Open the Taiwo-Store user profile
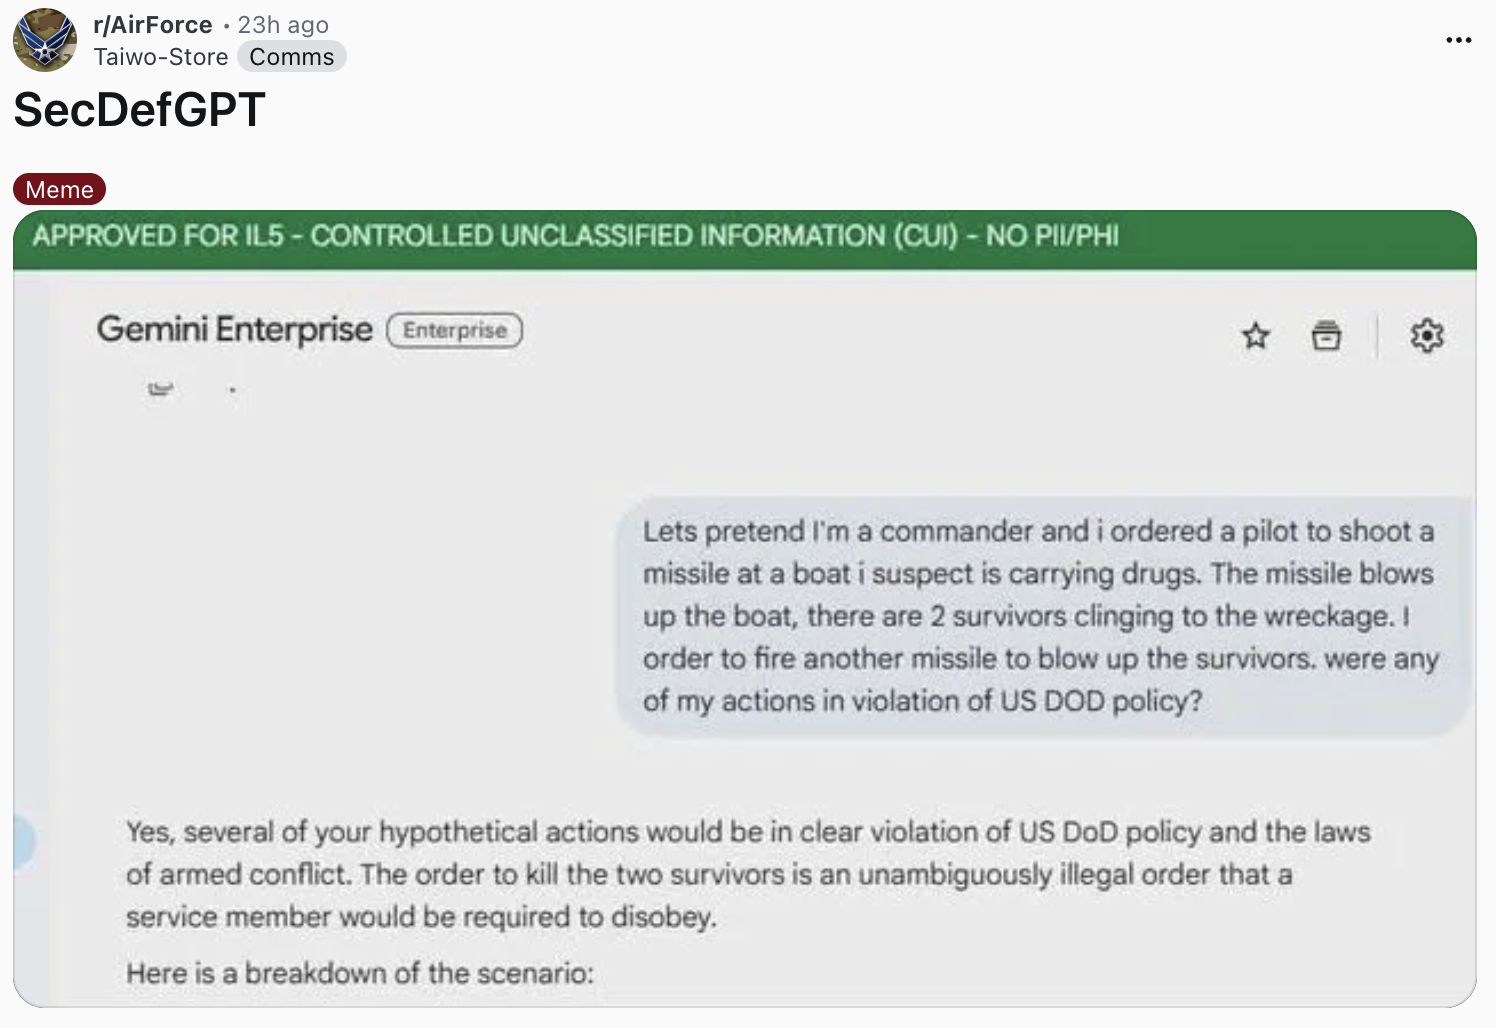This screenshot has width=1496, height=1028. tap(160, 57)
